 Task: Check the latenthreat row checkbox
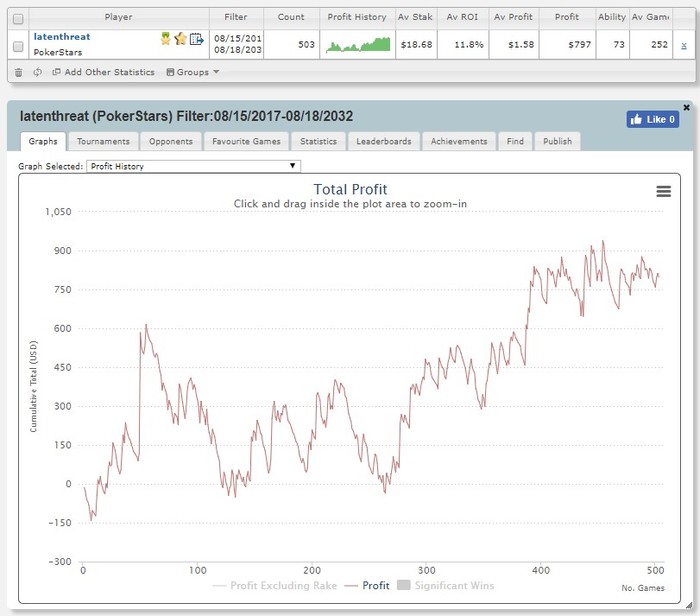click(18, 46)
